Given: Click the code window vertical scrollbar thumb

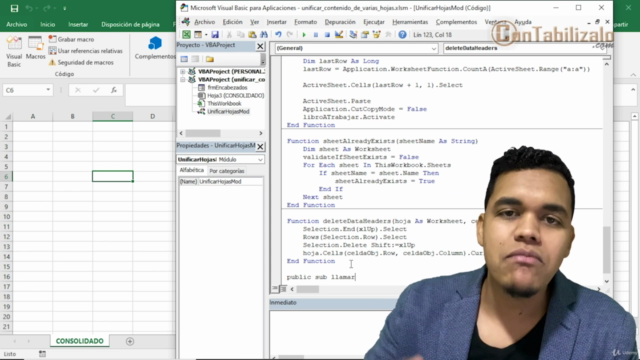Looking at the screenshot, I should (x=607, y=249).
